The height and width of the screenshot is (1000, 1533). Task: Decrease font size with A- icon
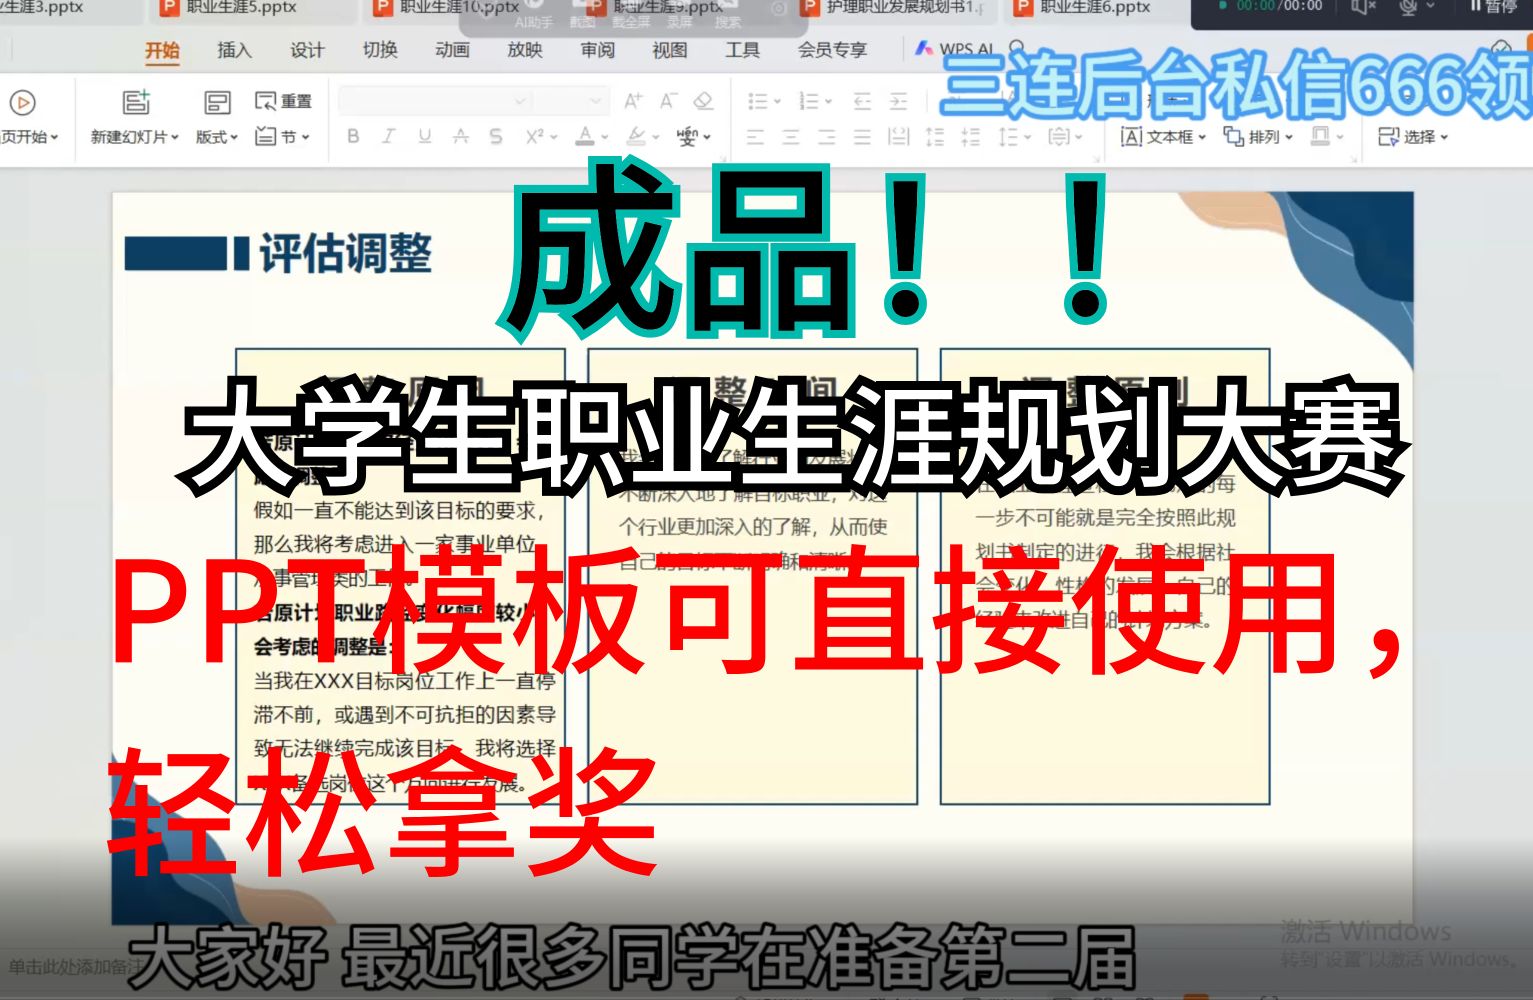pyautogui.click(x=668, y=101)
